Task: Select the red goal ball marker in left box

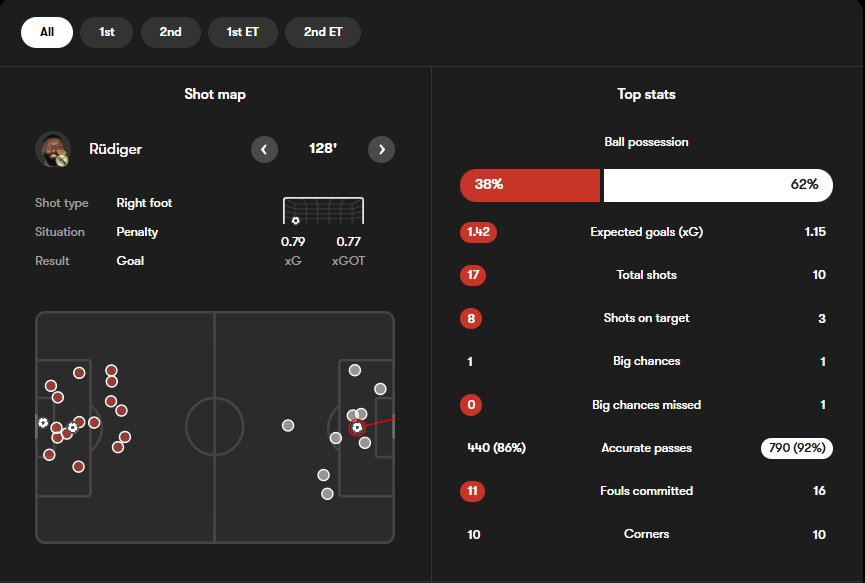Action: pos(72,427)
